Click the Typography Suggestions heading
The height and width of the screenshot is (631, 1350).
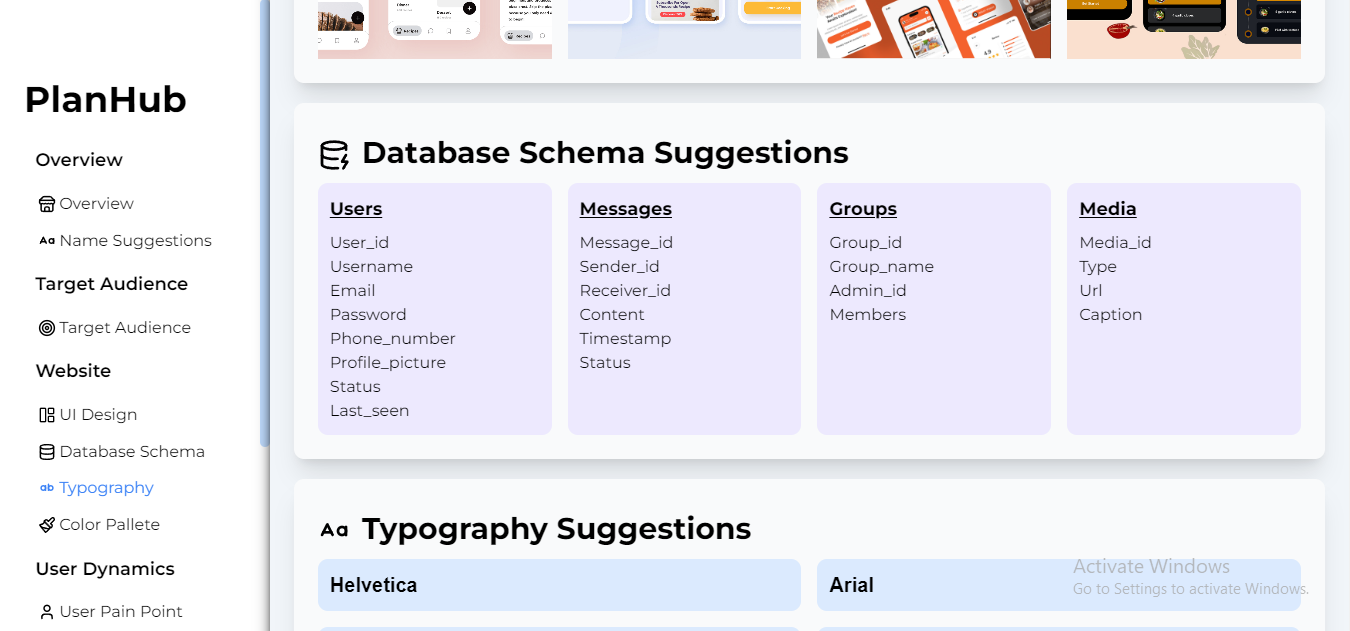[x=556, y=529]
